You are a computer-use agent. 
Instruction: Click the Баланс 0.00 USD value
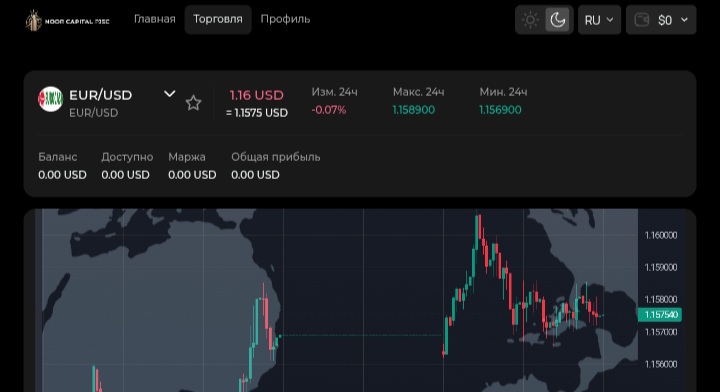click(62, 175)
